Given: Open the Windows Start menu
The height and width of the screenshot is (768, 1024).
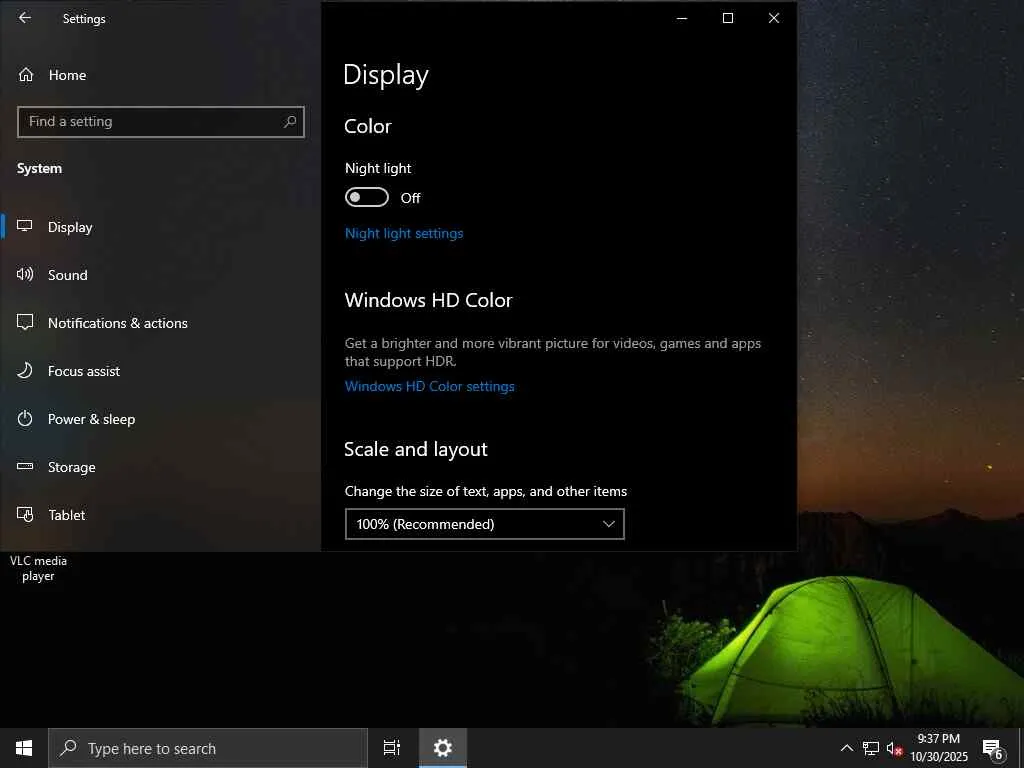Looking at the screenshot, I should (x=24, y=748).
